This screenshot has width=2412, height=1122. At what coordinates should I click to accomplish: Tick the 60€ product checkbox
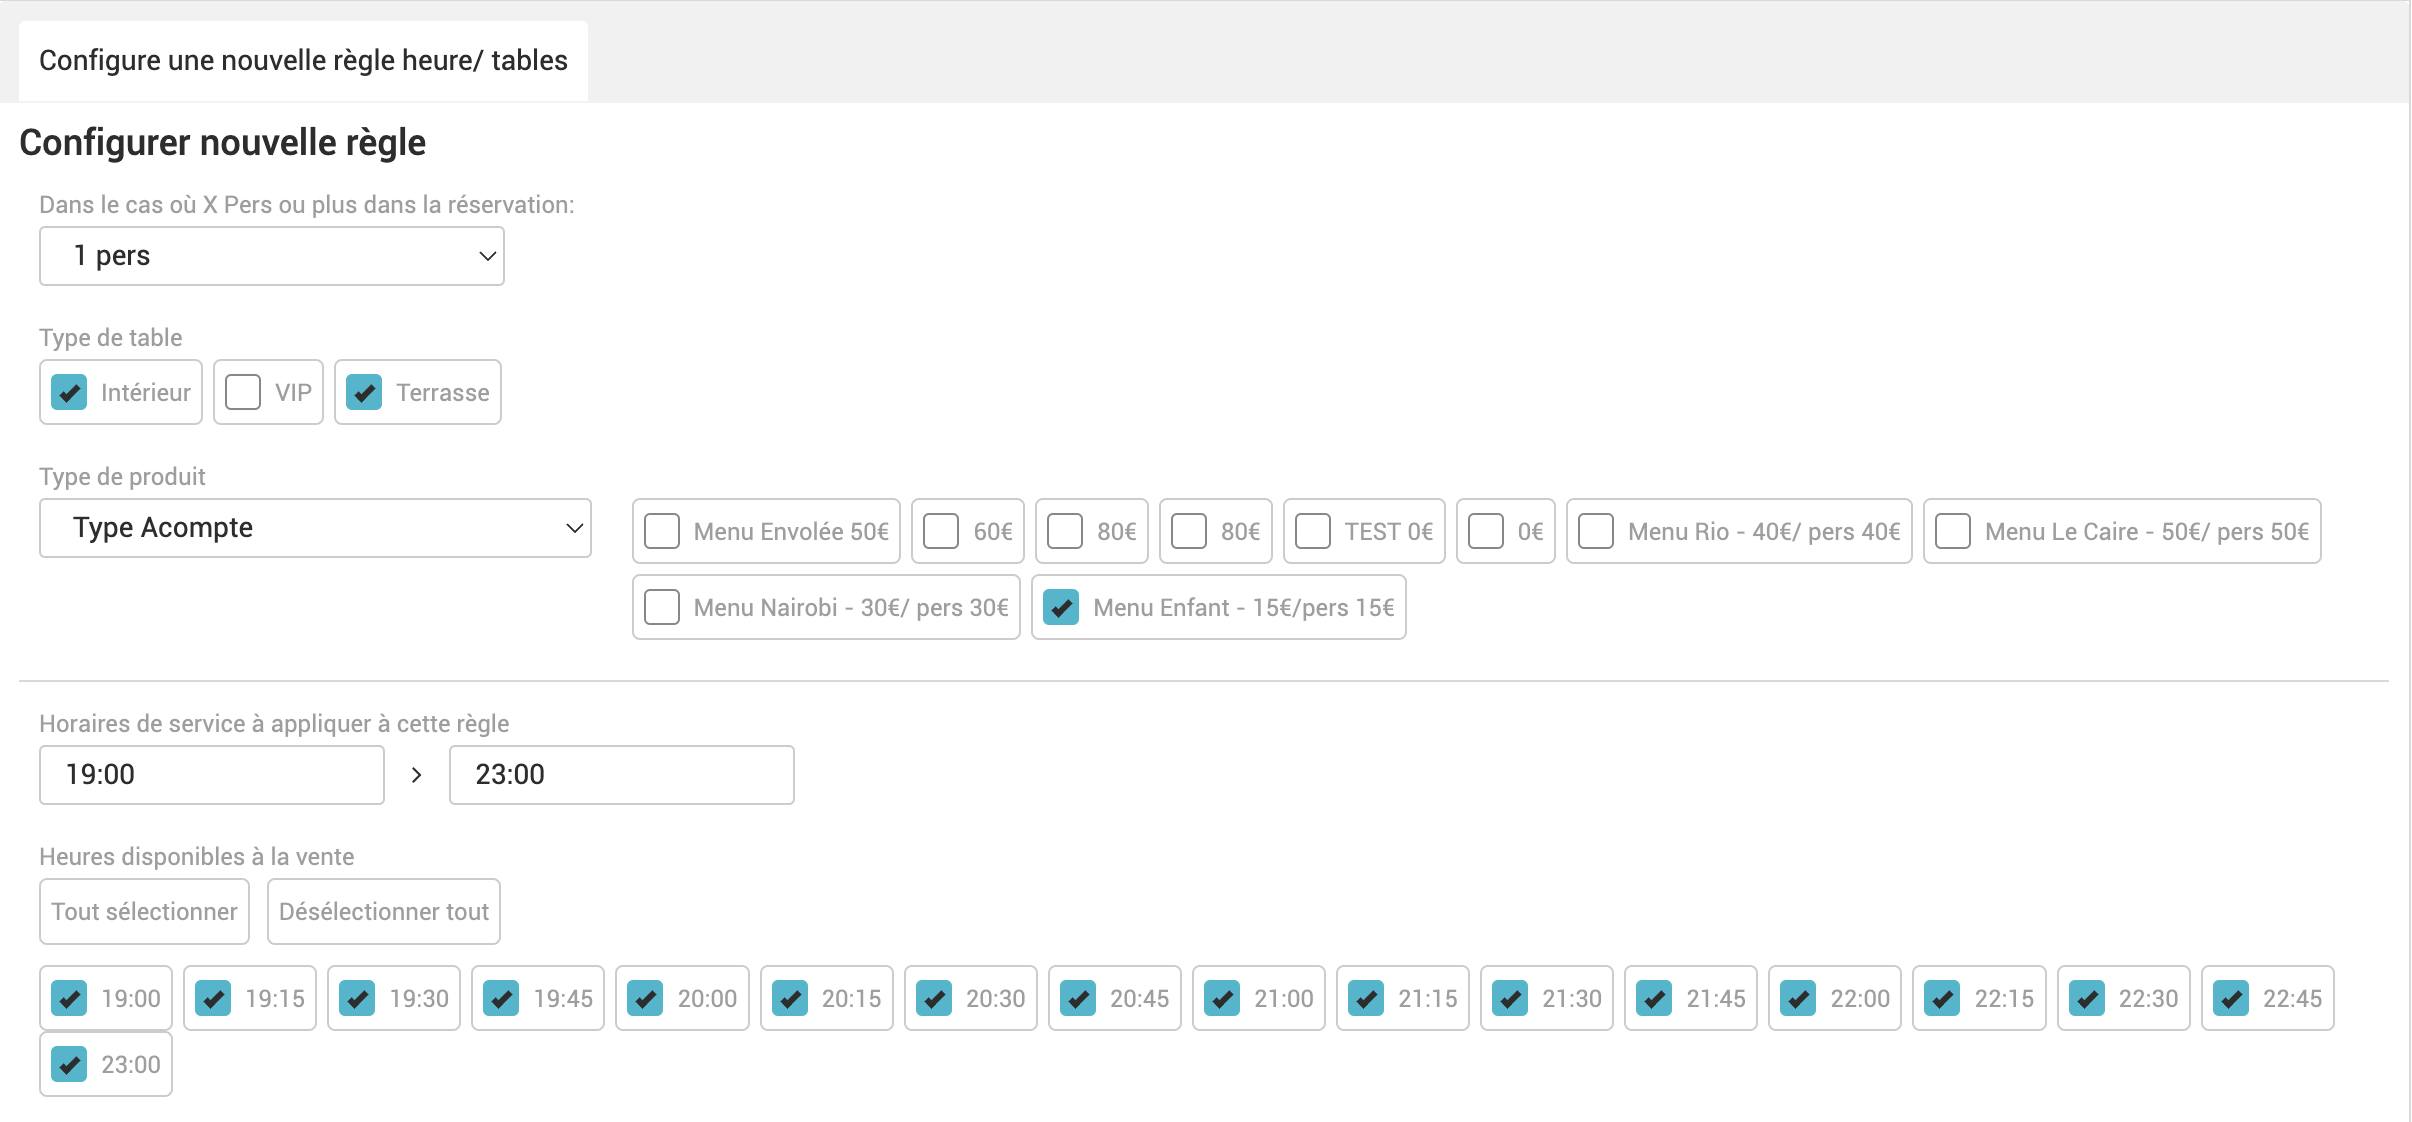(941, 531)
